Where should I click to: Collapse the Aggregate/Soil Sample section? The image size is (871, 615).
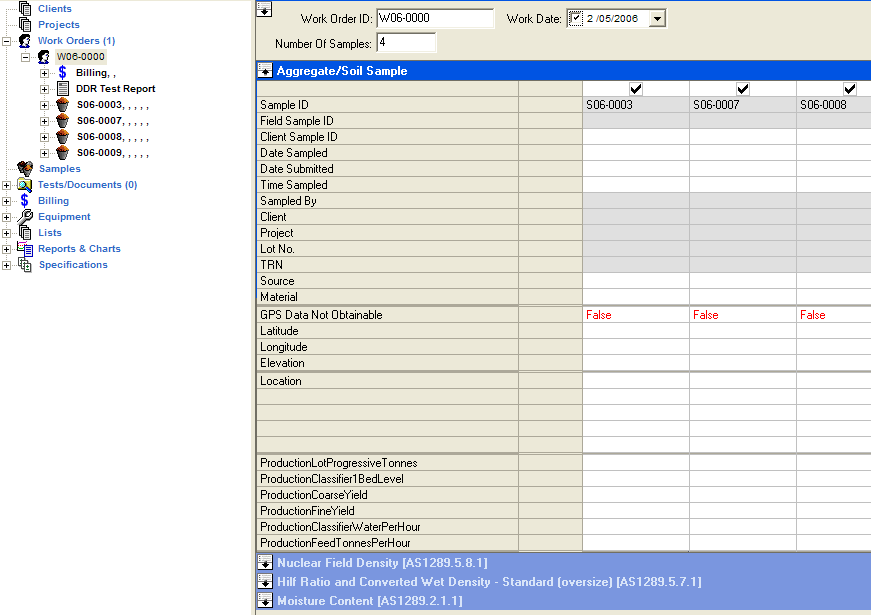[265, 71]
